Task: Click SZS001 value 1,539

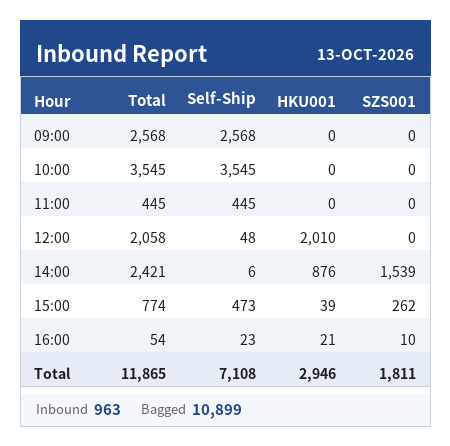Action: [x=398, y=272]
